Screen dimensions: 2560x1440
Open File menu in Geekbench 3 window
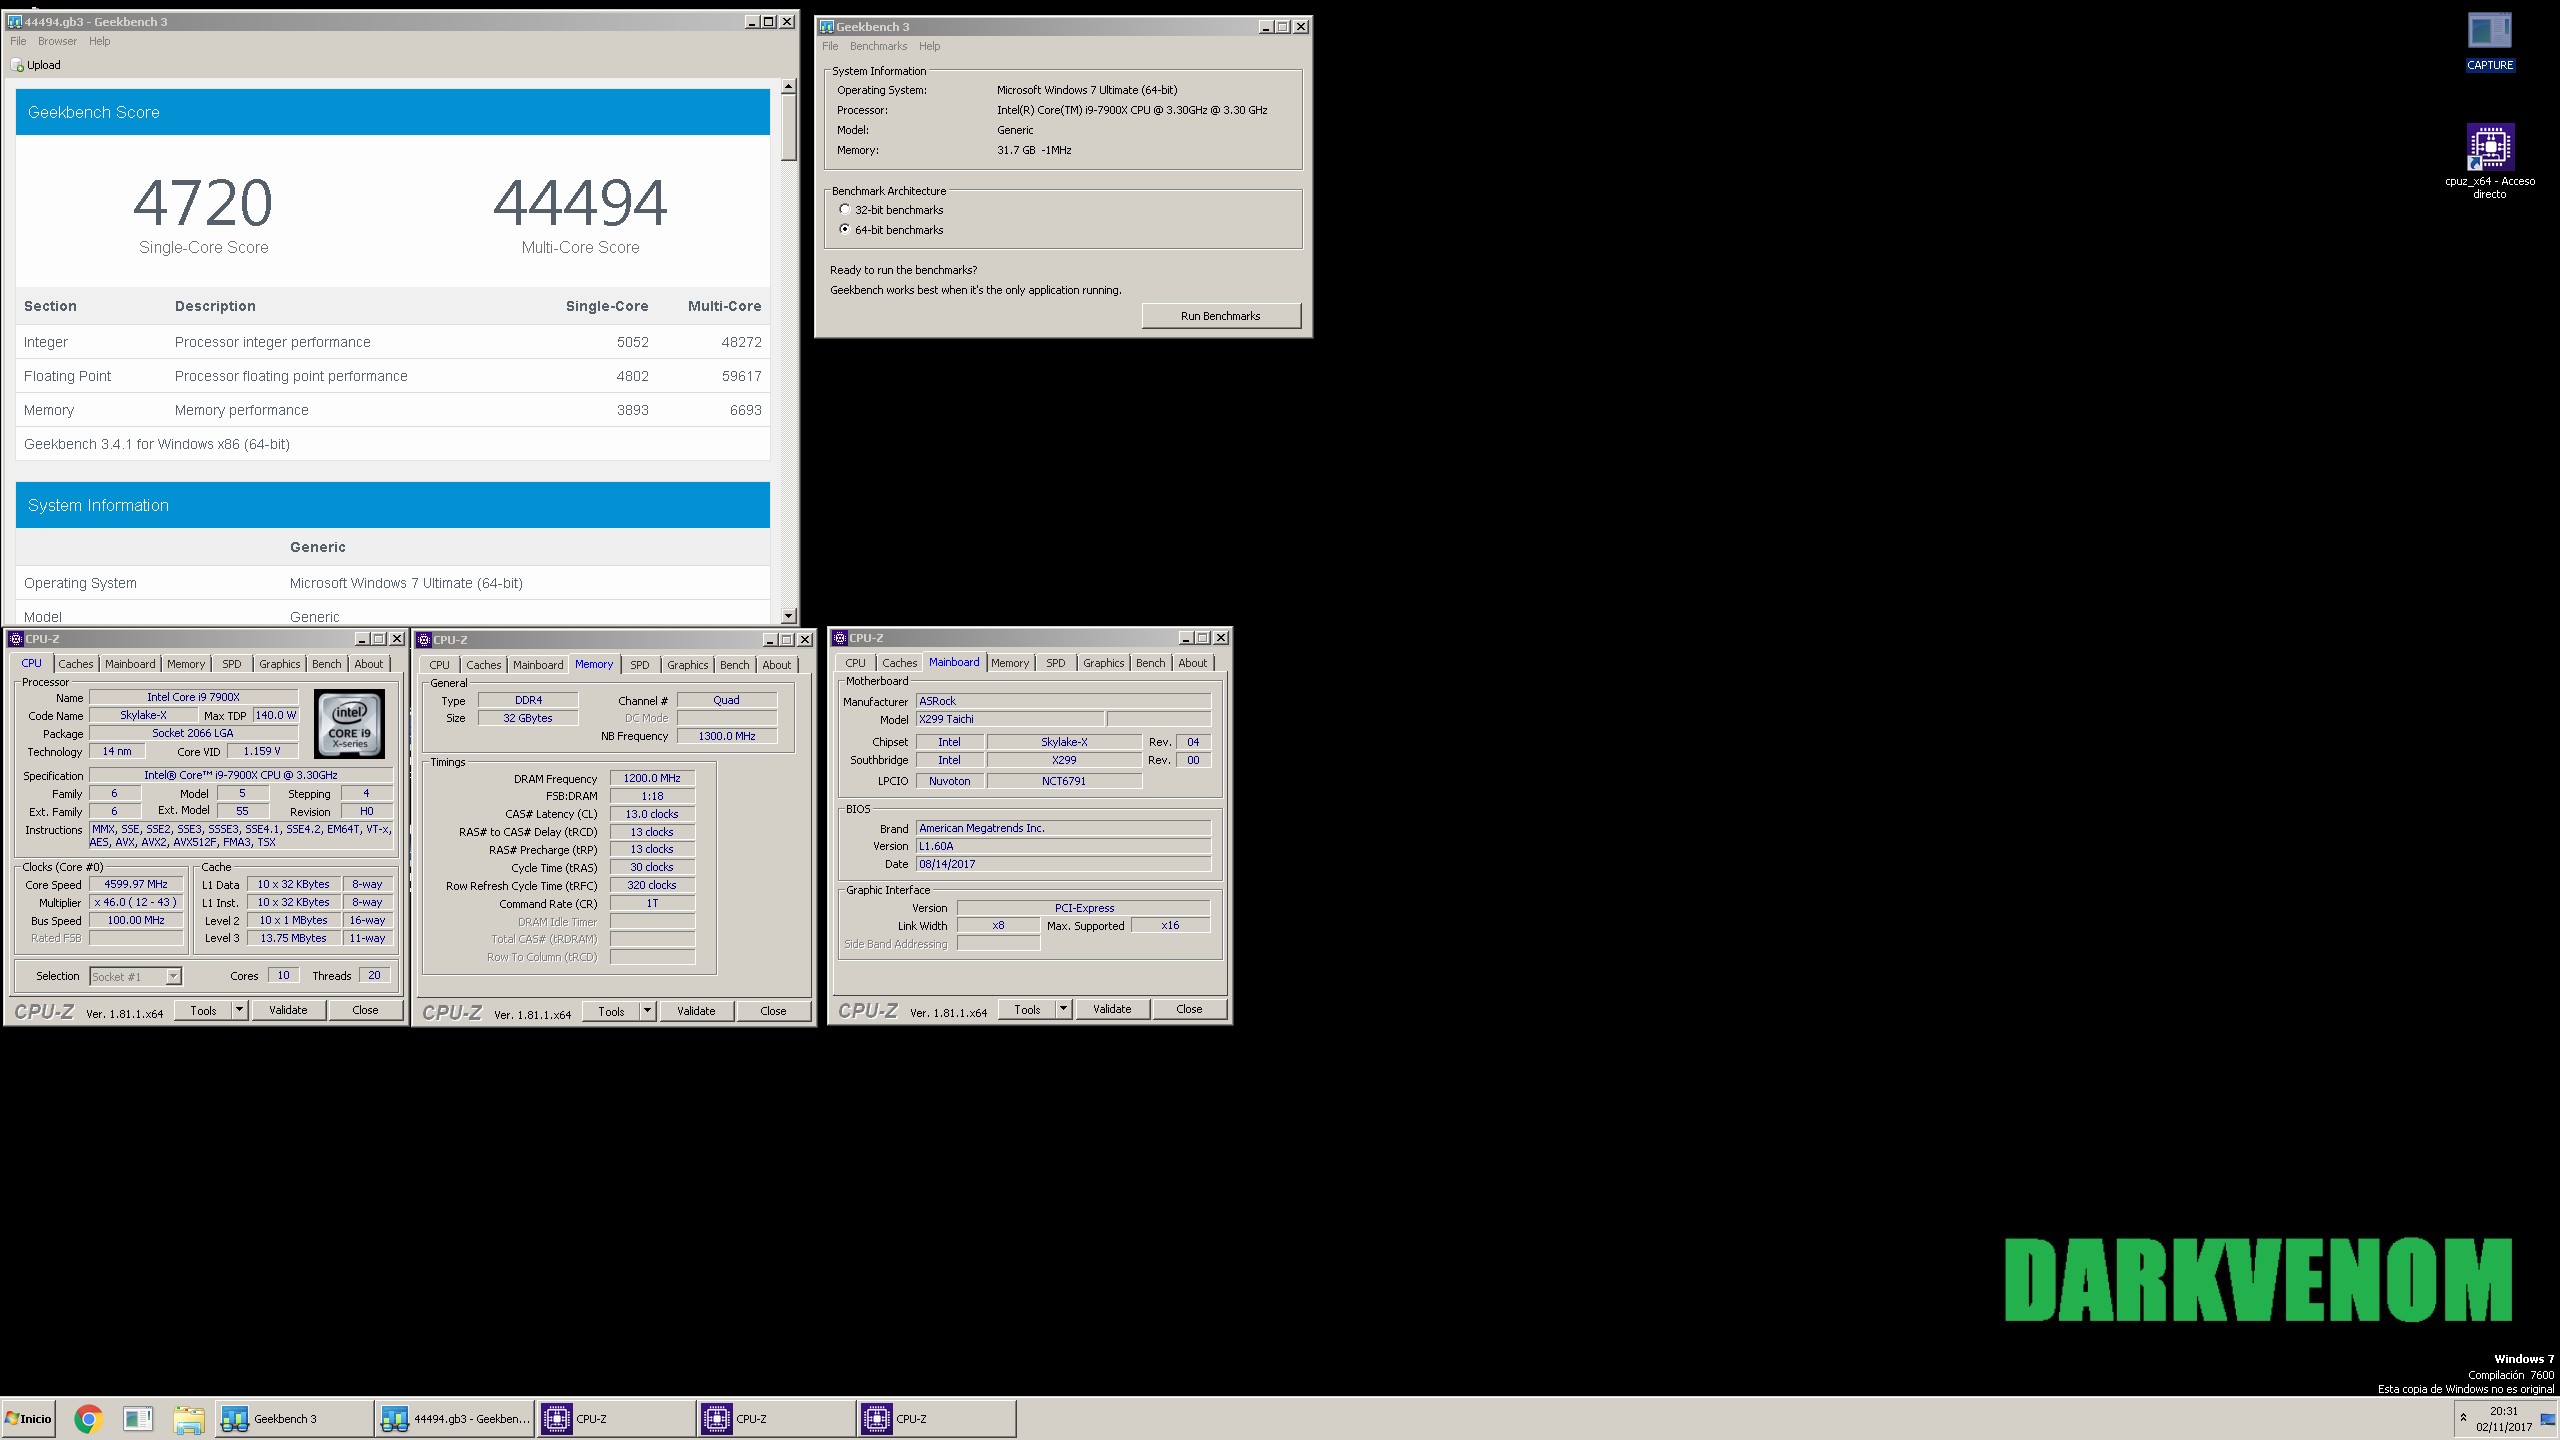(x=830, y=46)
